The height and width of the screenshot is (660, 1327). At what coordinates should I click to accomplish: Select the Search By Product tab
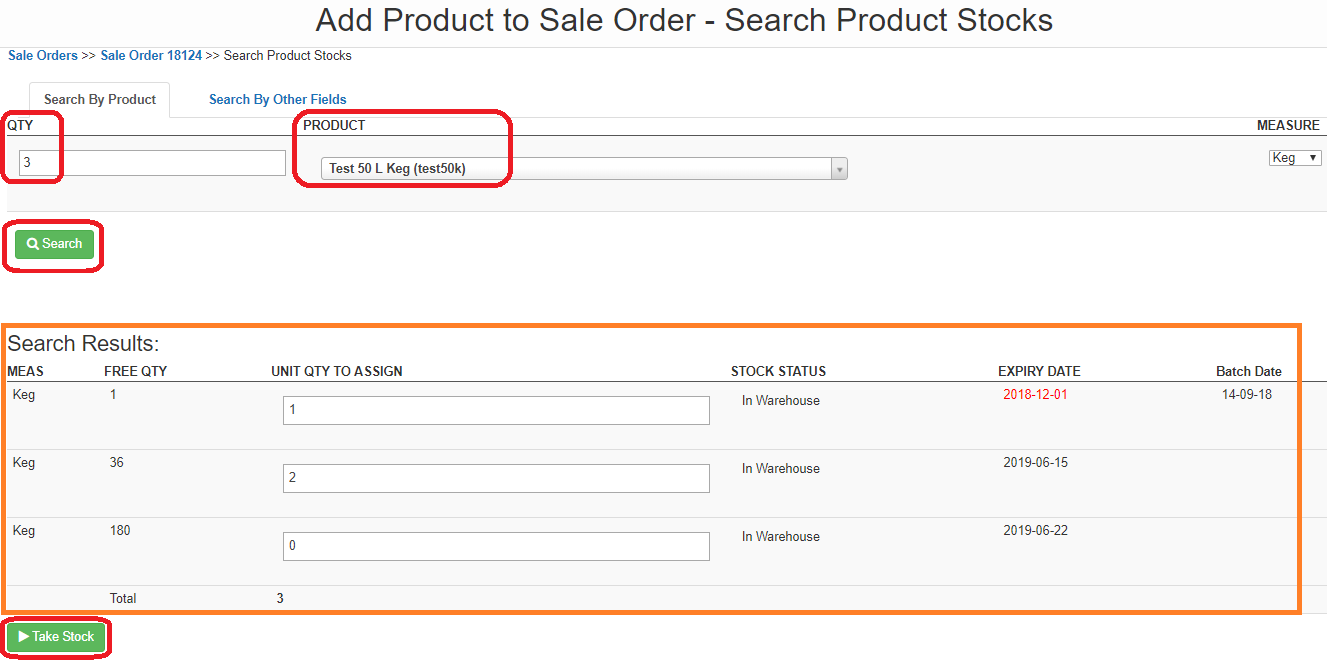click(100, 99)
